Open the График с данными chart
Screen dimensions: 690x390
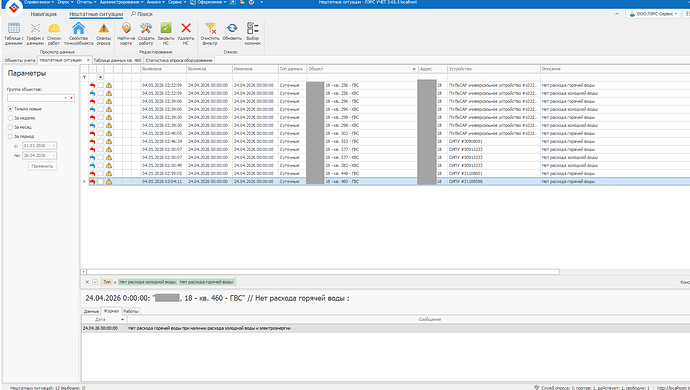click(x=35, y=33)
